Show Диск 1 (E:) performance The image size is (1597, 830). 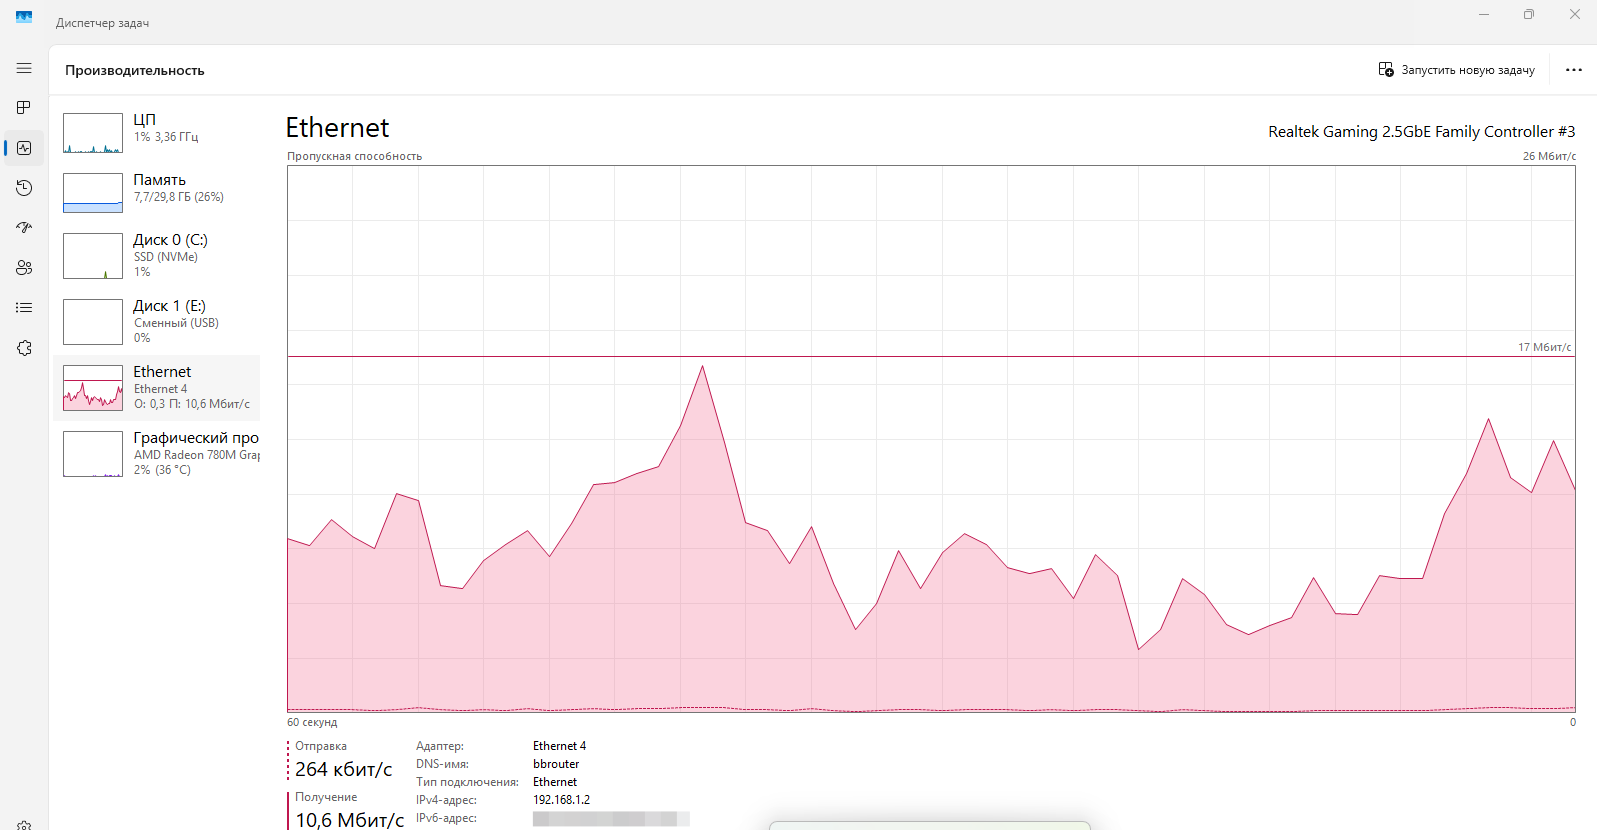[x=156, y=322]
